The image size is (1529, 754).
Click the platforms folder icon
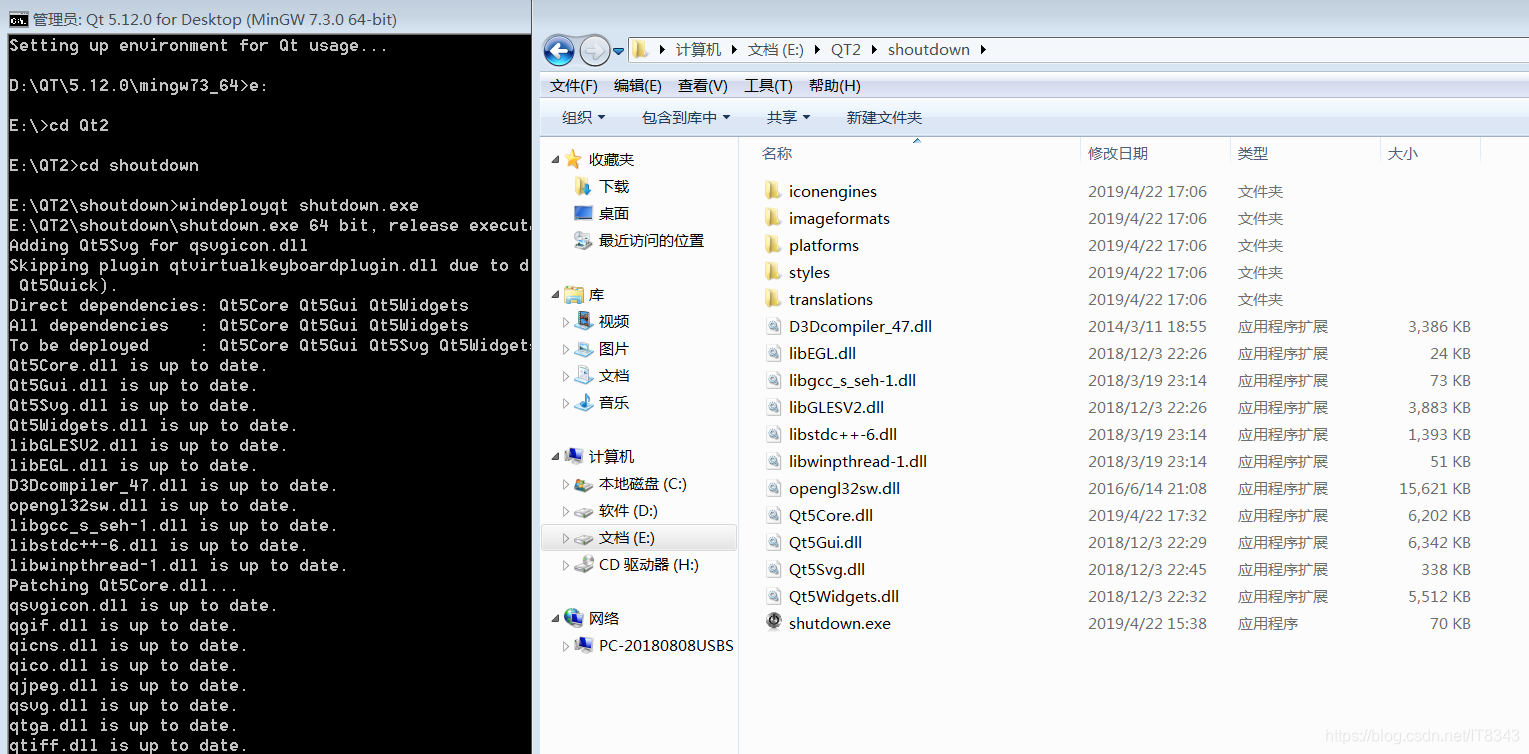[x=772, y=245]
